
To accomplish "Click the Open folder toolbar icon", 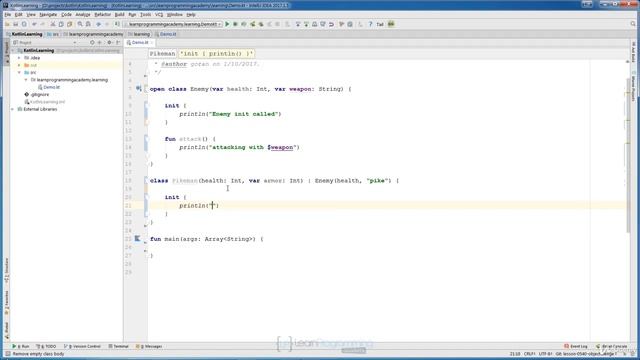I will pos(8,24).
